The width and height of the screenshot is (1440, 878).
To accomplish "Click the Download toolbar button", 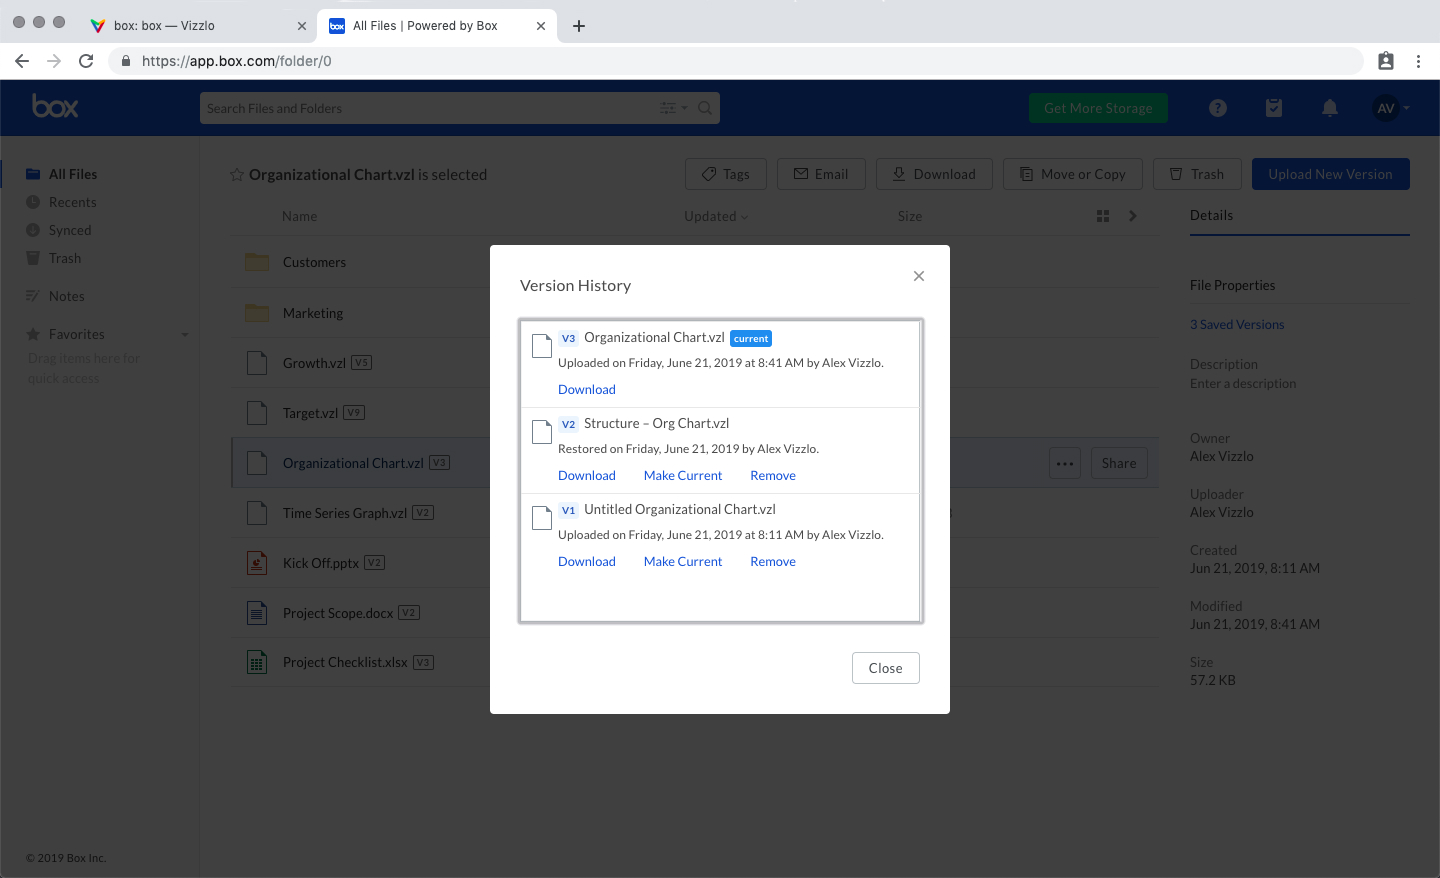I will point(934,174).
